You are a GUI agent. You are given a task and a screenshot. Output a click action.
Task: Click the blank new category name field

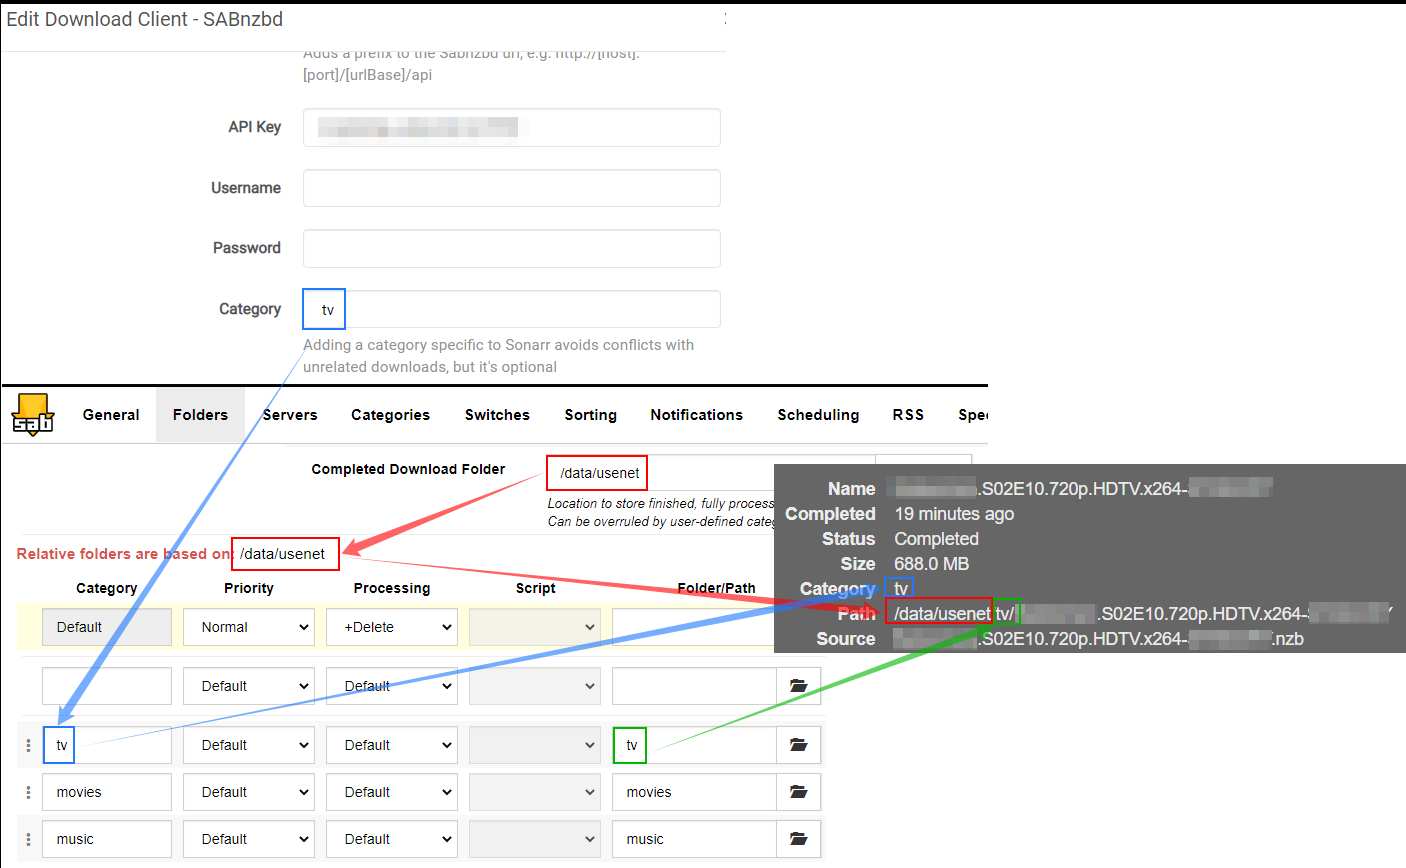click(x=107, y=686)
